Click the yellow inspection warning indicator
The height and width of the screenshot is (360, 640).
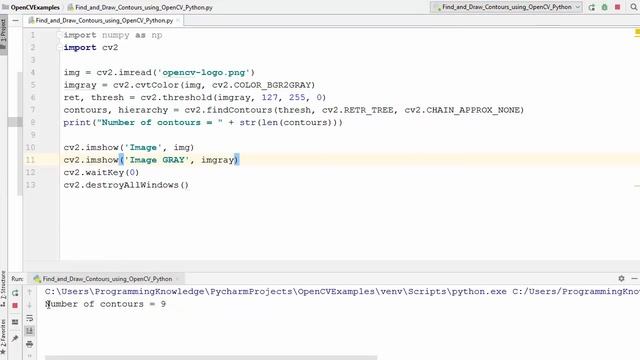pos(637,32)
